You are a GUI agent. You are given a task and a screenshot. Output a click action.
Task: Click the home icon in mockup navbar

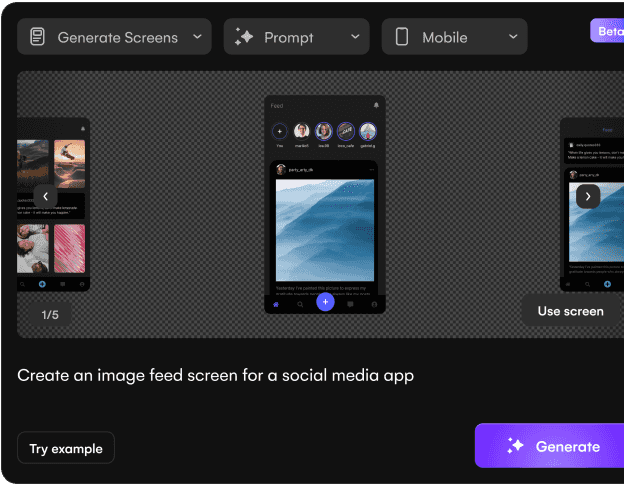tap(276, 303)
